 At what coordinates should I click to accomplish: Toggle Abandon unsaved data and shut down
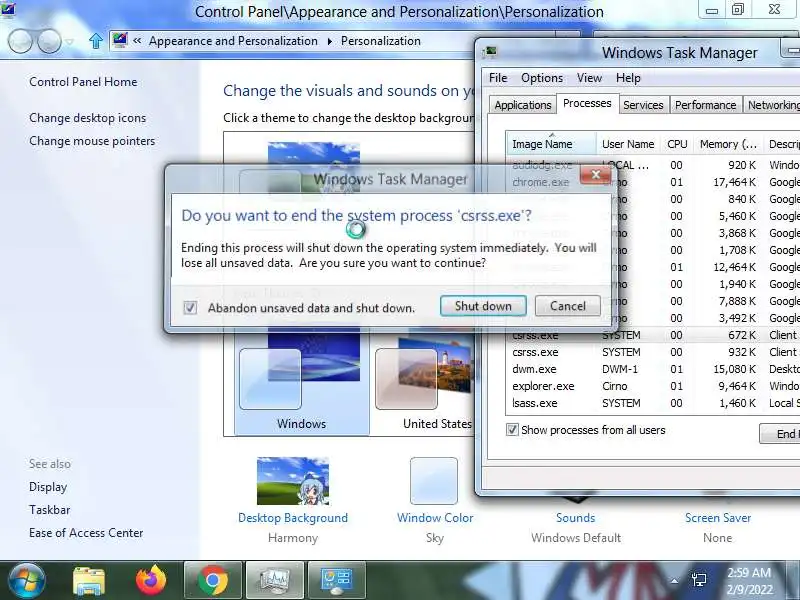pos(190,308)
